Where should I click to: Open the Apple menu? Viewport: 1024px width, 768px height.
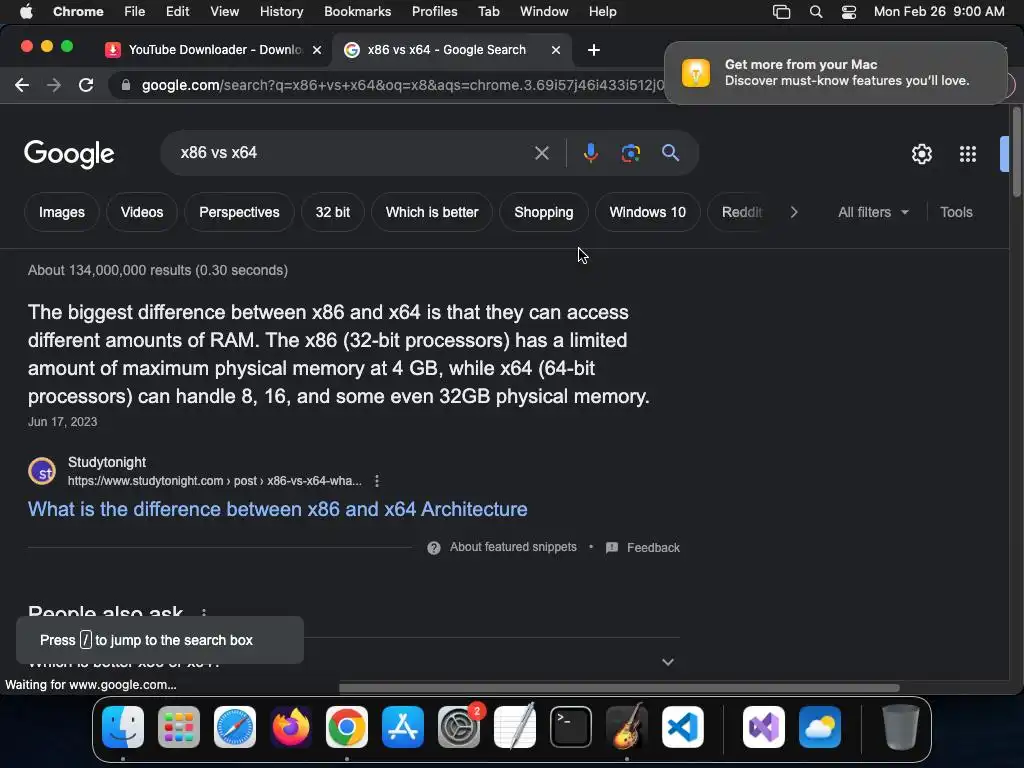(x=26, y=12)
